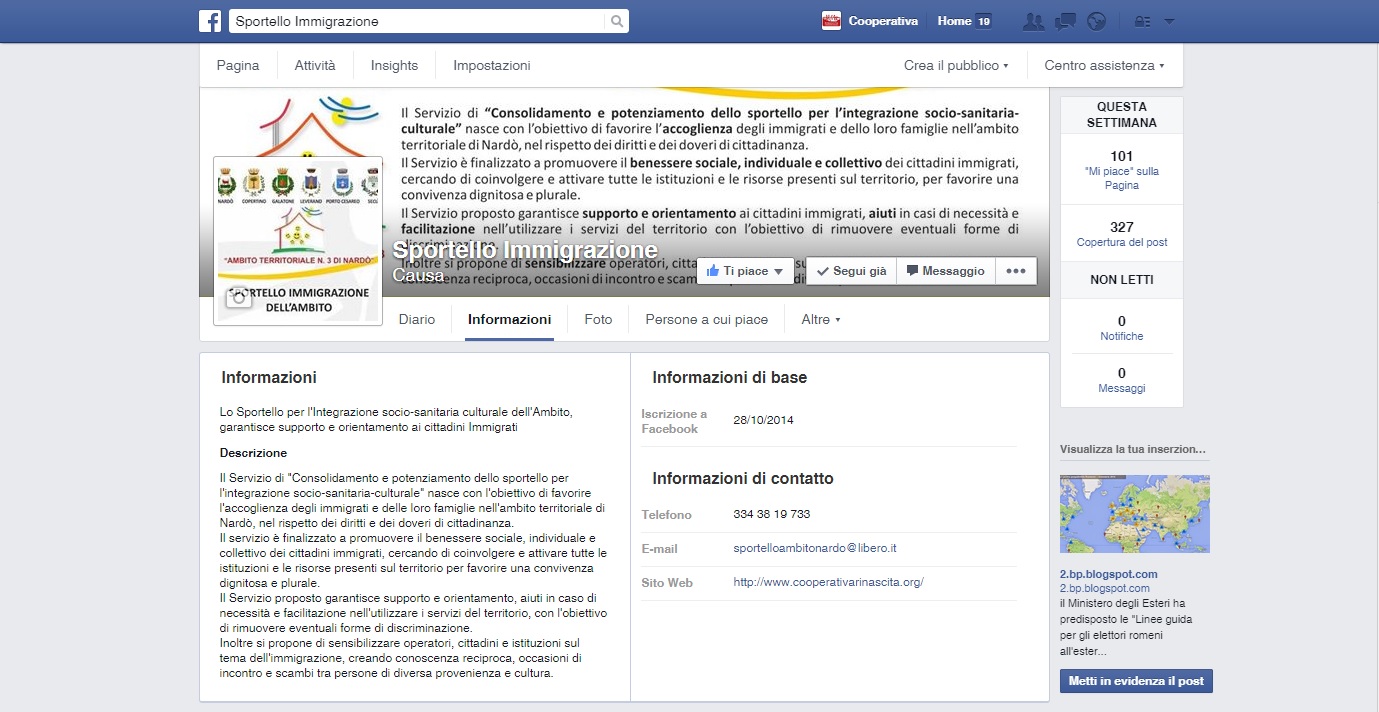Click the search magnifier icon
The image size is (1379, 712).
tap(616, 21)
